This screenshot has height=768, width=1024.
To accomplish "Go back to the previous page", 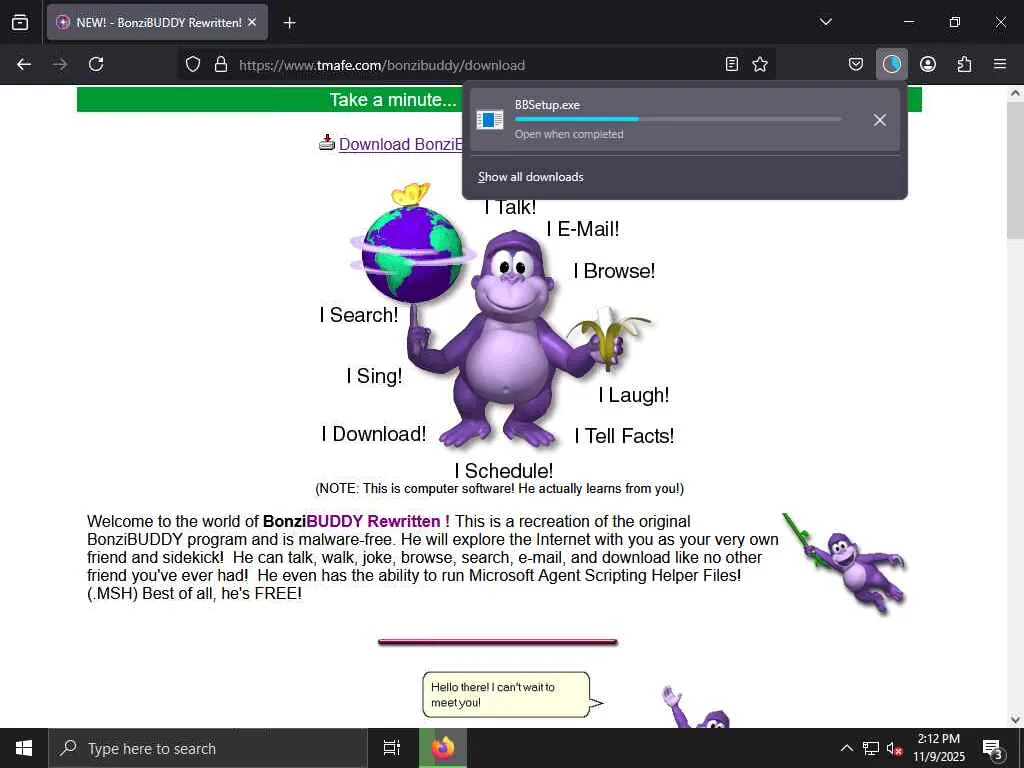I will tap(24, 64).
